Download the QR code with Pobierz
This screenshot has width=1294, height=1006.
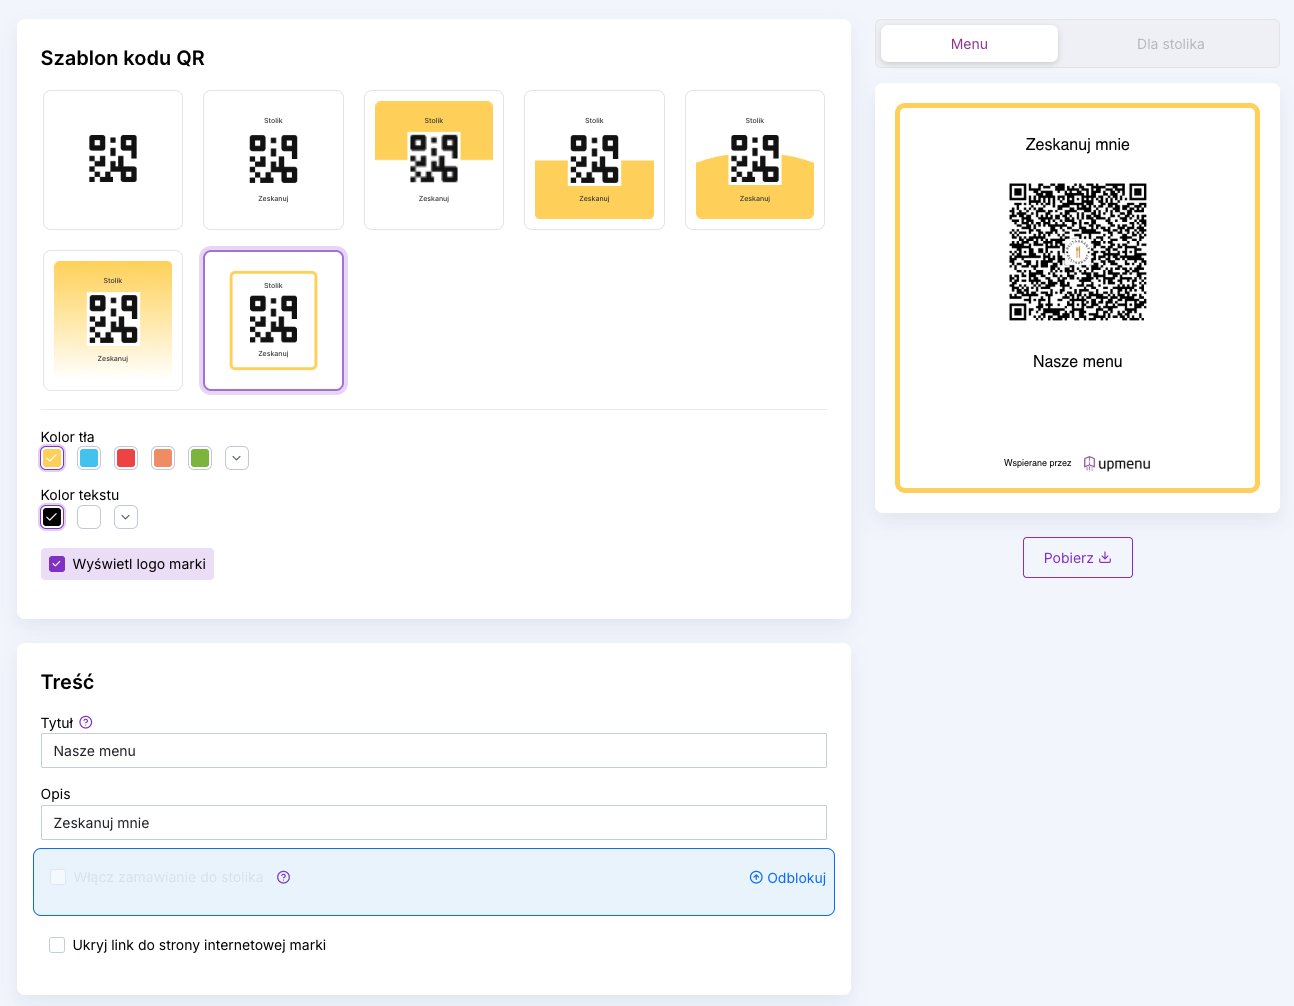[1078, 558]
